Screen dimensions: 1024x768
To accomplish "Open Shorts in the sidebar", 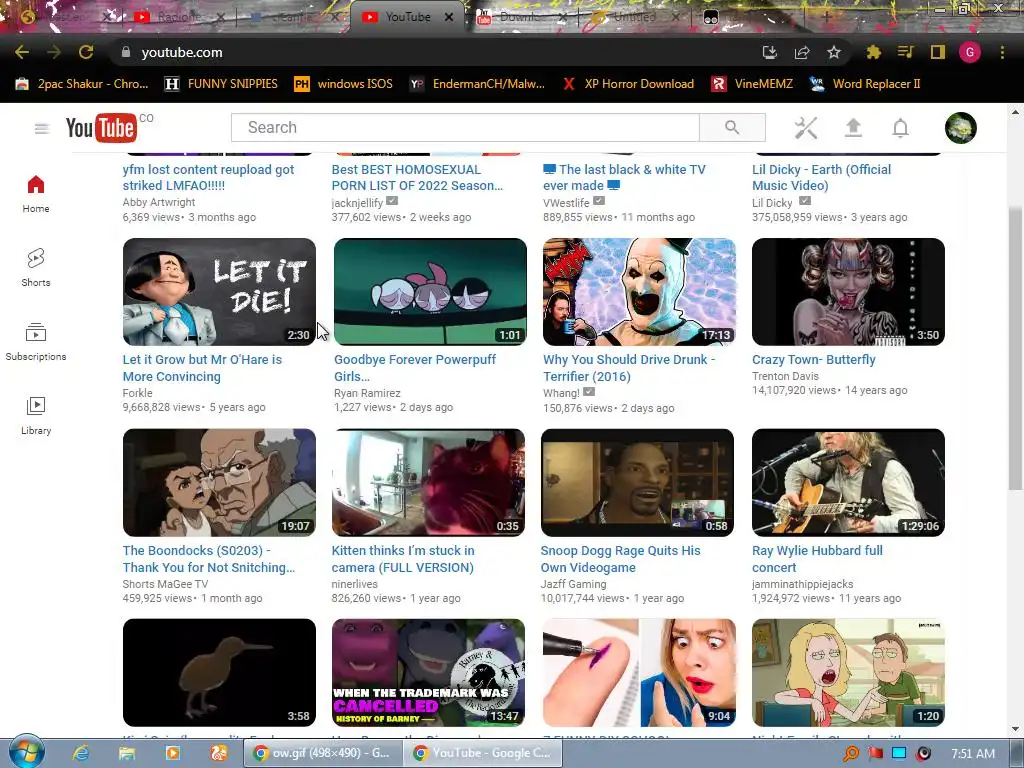I will click(x=36, y=268).
